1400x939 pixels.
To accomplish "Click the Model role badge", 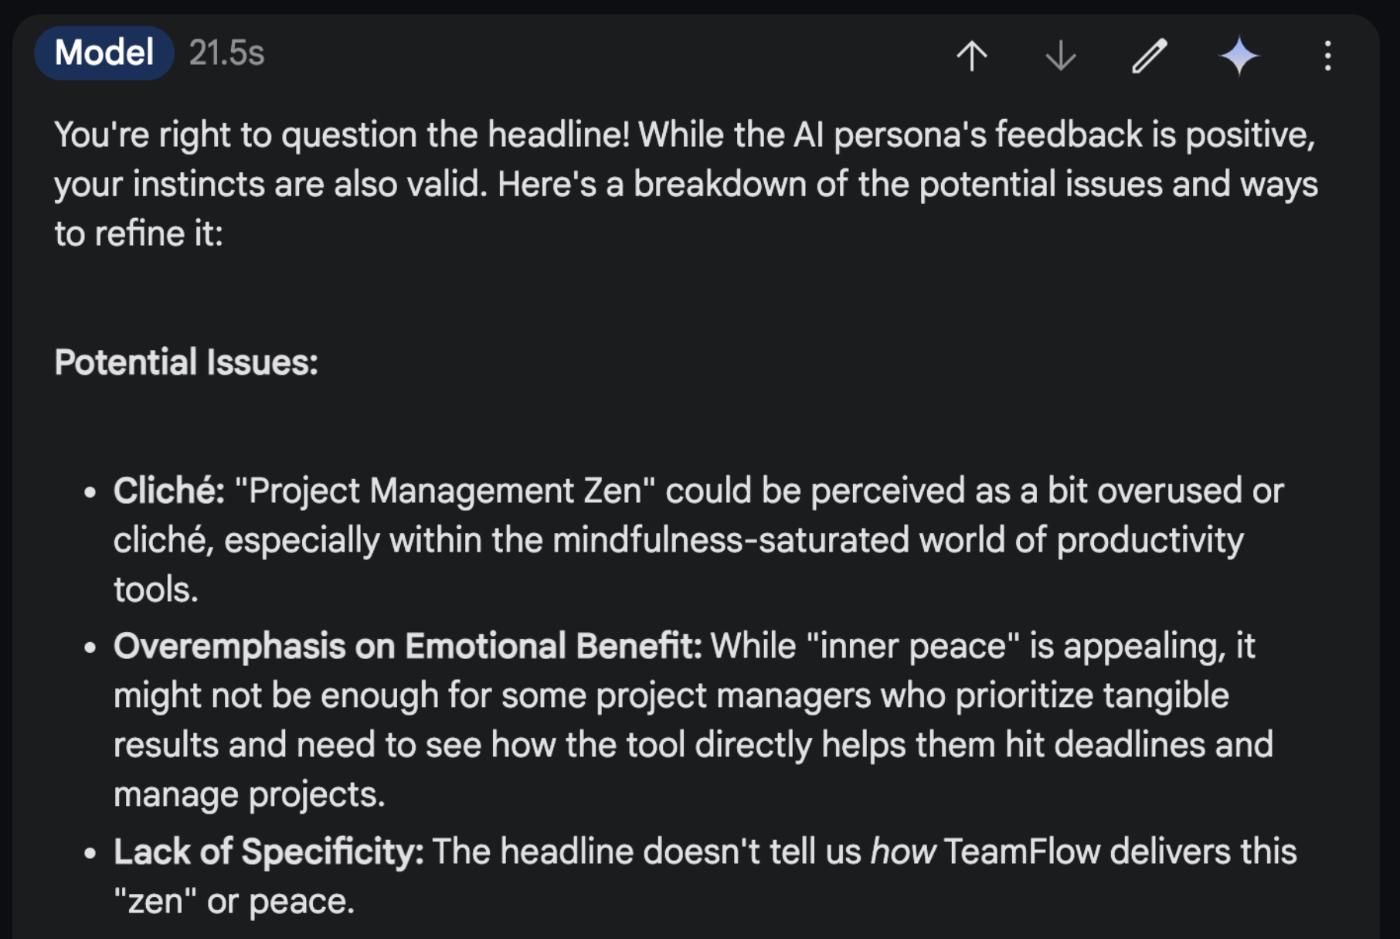I will coord(104,52).
